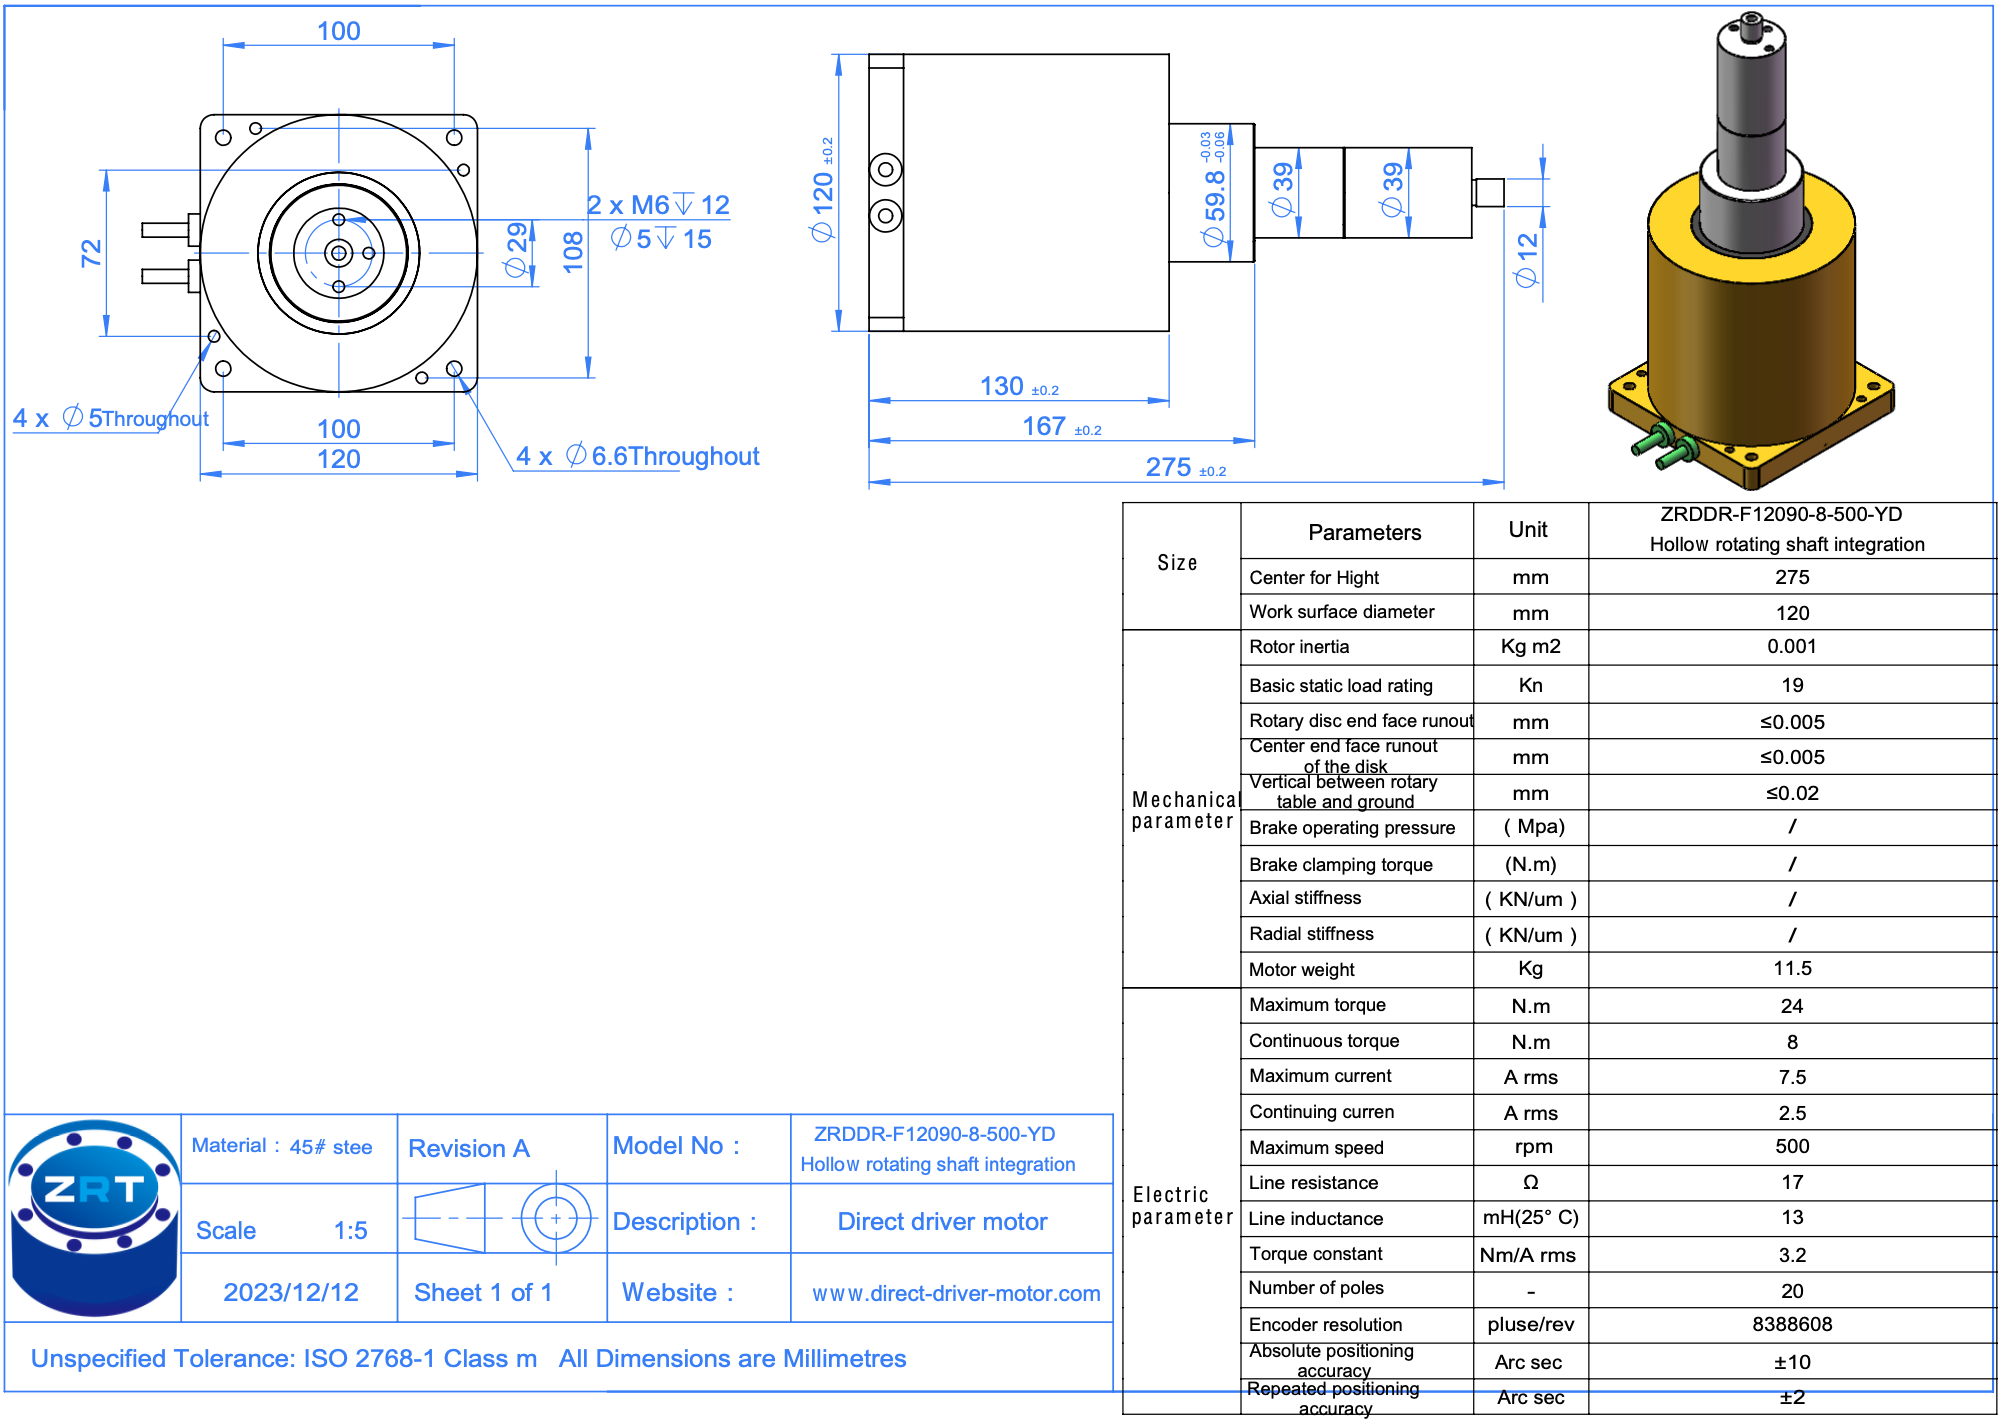Click the 'Repeated positioning accuracy' row label
Screen dimensions: 2002x1422
(x=1333, y=1398)
